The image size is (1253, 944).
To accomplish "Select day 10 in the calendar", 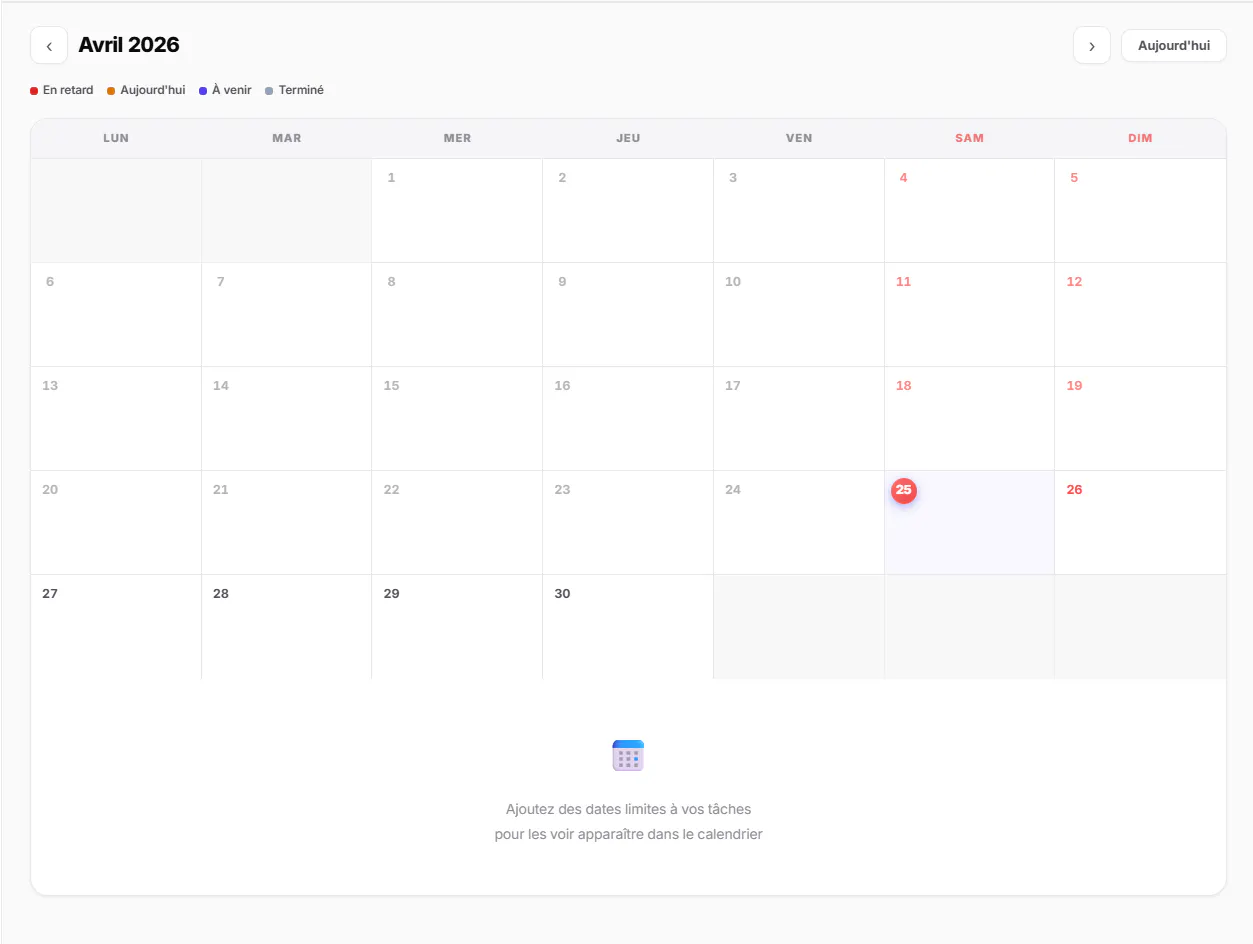I will click(799, 314).
